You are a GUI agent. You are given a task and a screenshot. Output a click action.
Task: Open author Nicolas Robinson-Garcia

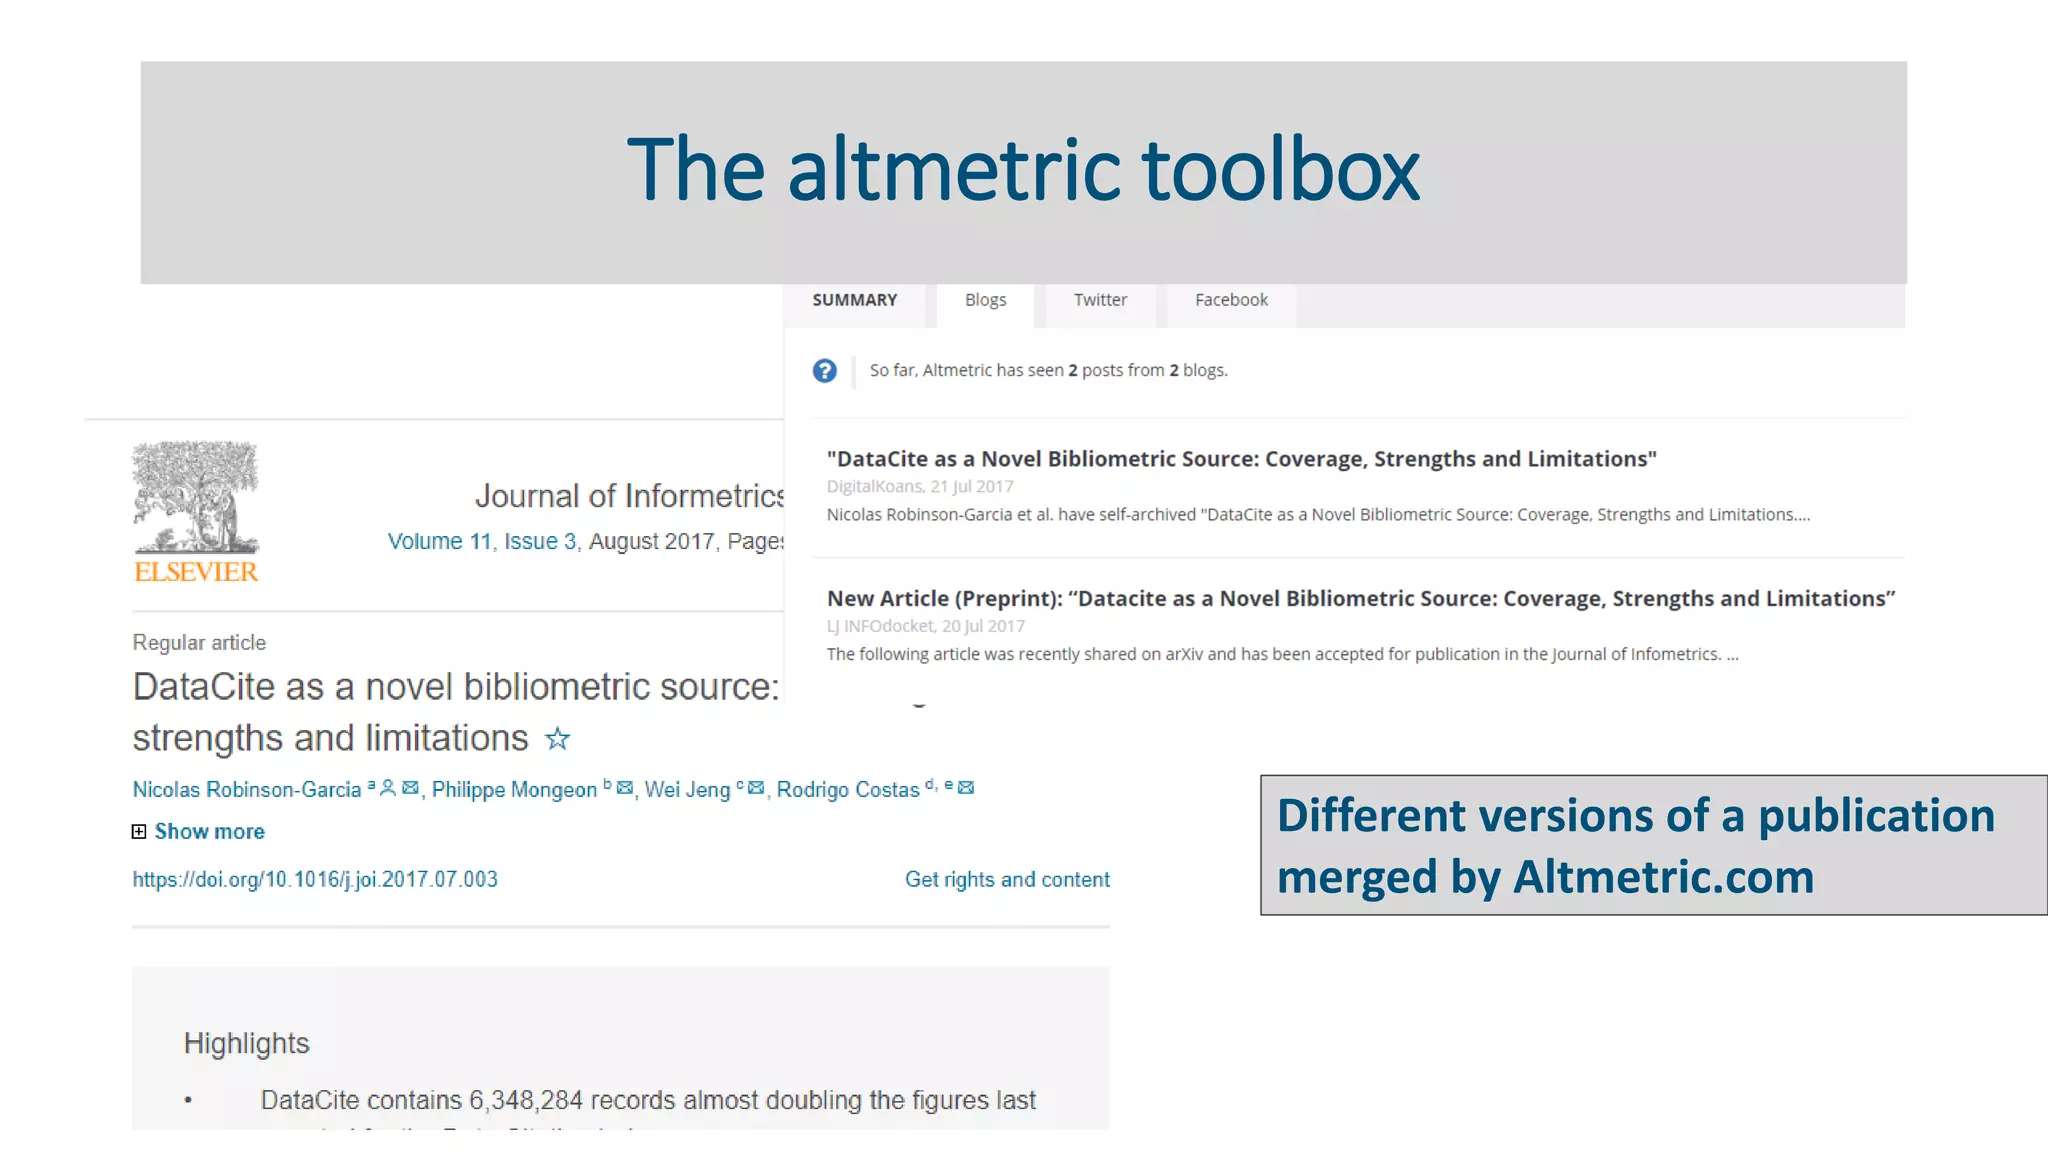[x=247, y=790]
